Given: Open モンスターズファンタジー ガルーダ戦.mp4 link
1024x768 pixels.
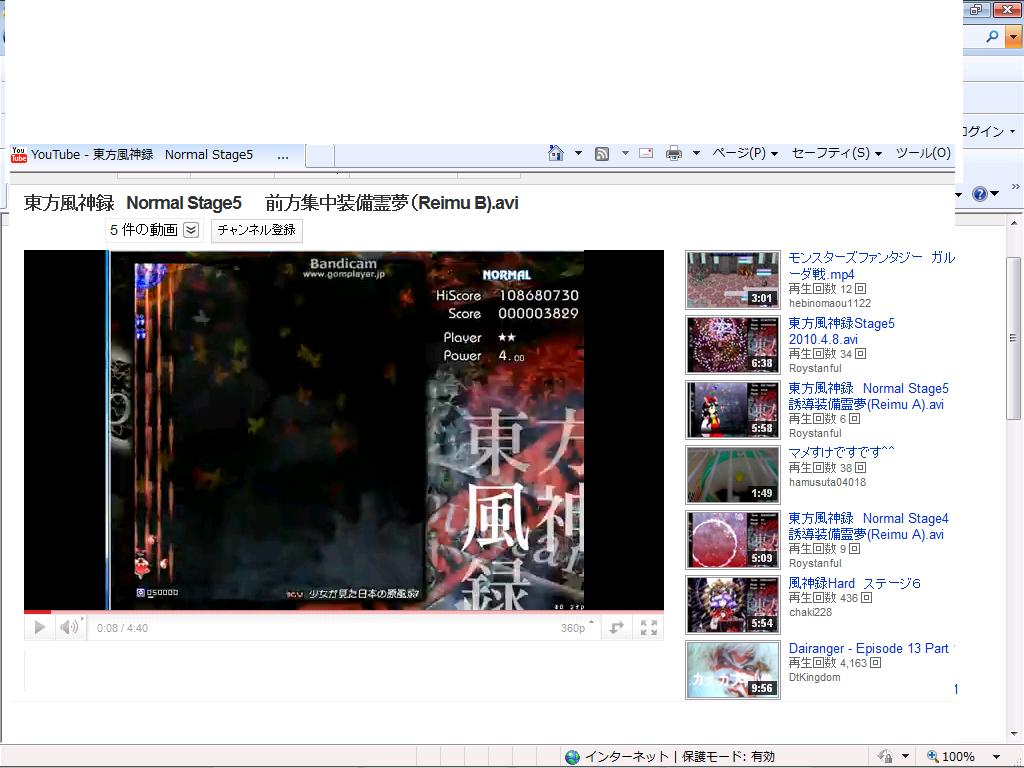Looking at the screenshot, I should click(x=872, y=265).
